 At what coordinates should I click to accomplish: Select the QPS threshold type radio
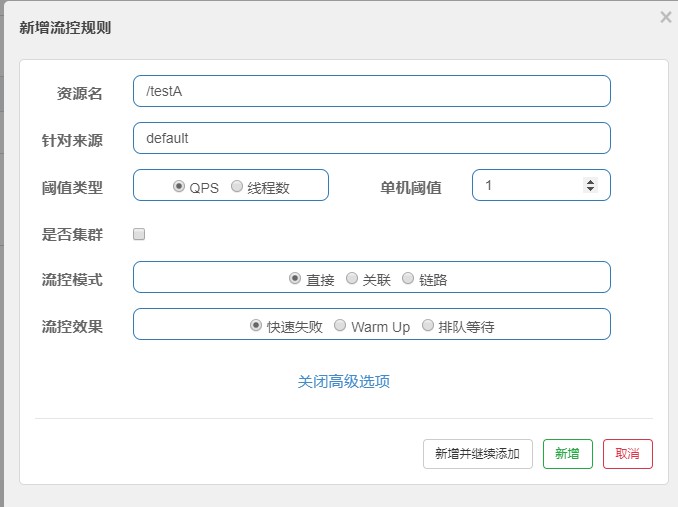point(179,186)
